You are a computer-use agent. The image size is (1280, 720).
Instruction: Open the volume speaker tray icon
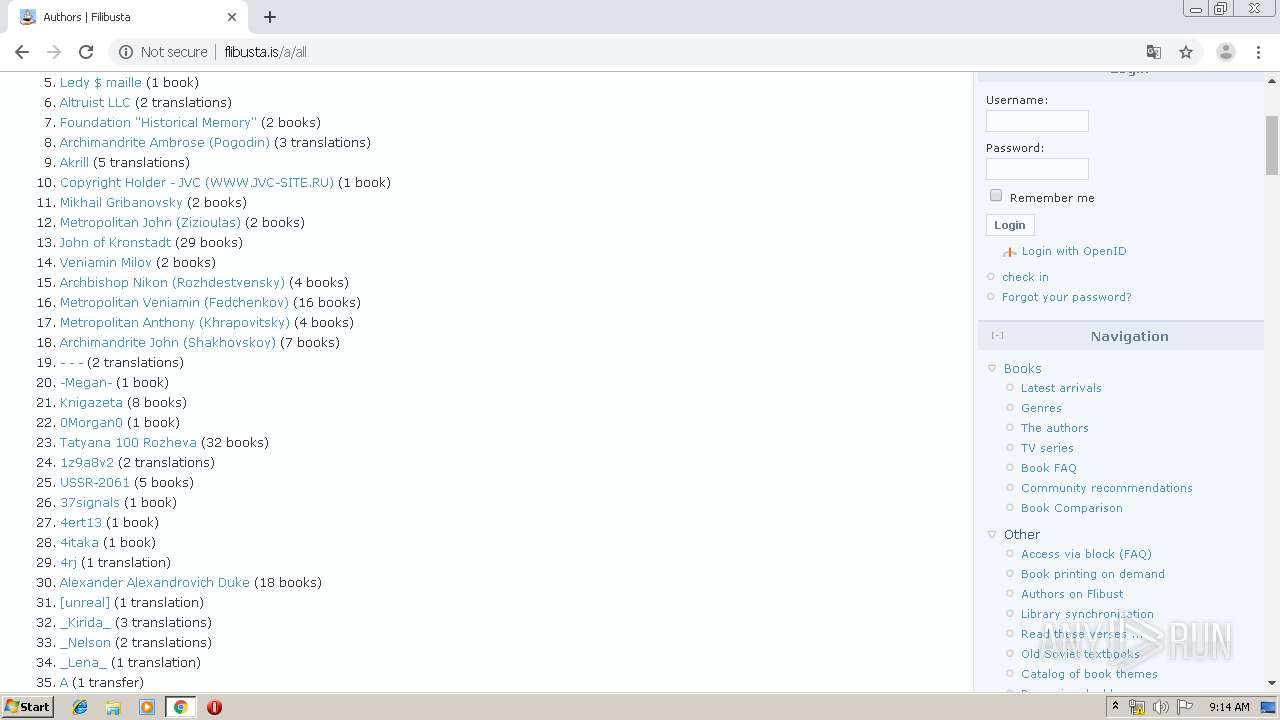click(1160, 707)
